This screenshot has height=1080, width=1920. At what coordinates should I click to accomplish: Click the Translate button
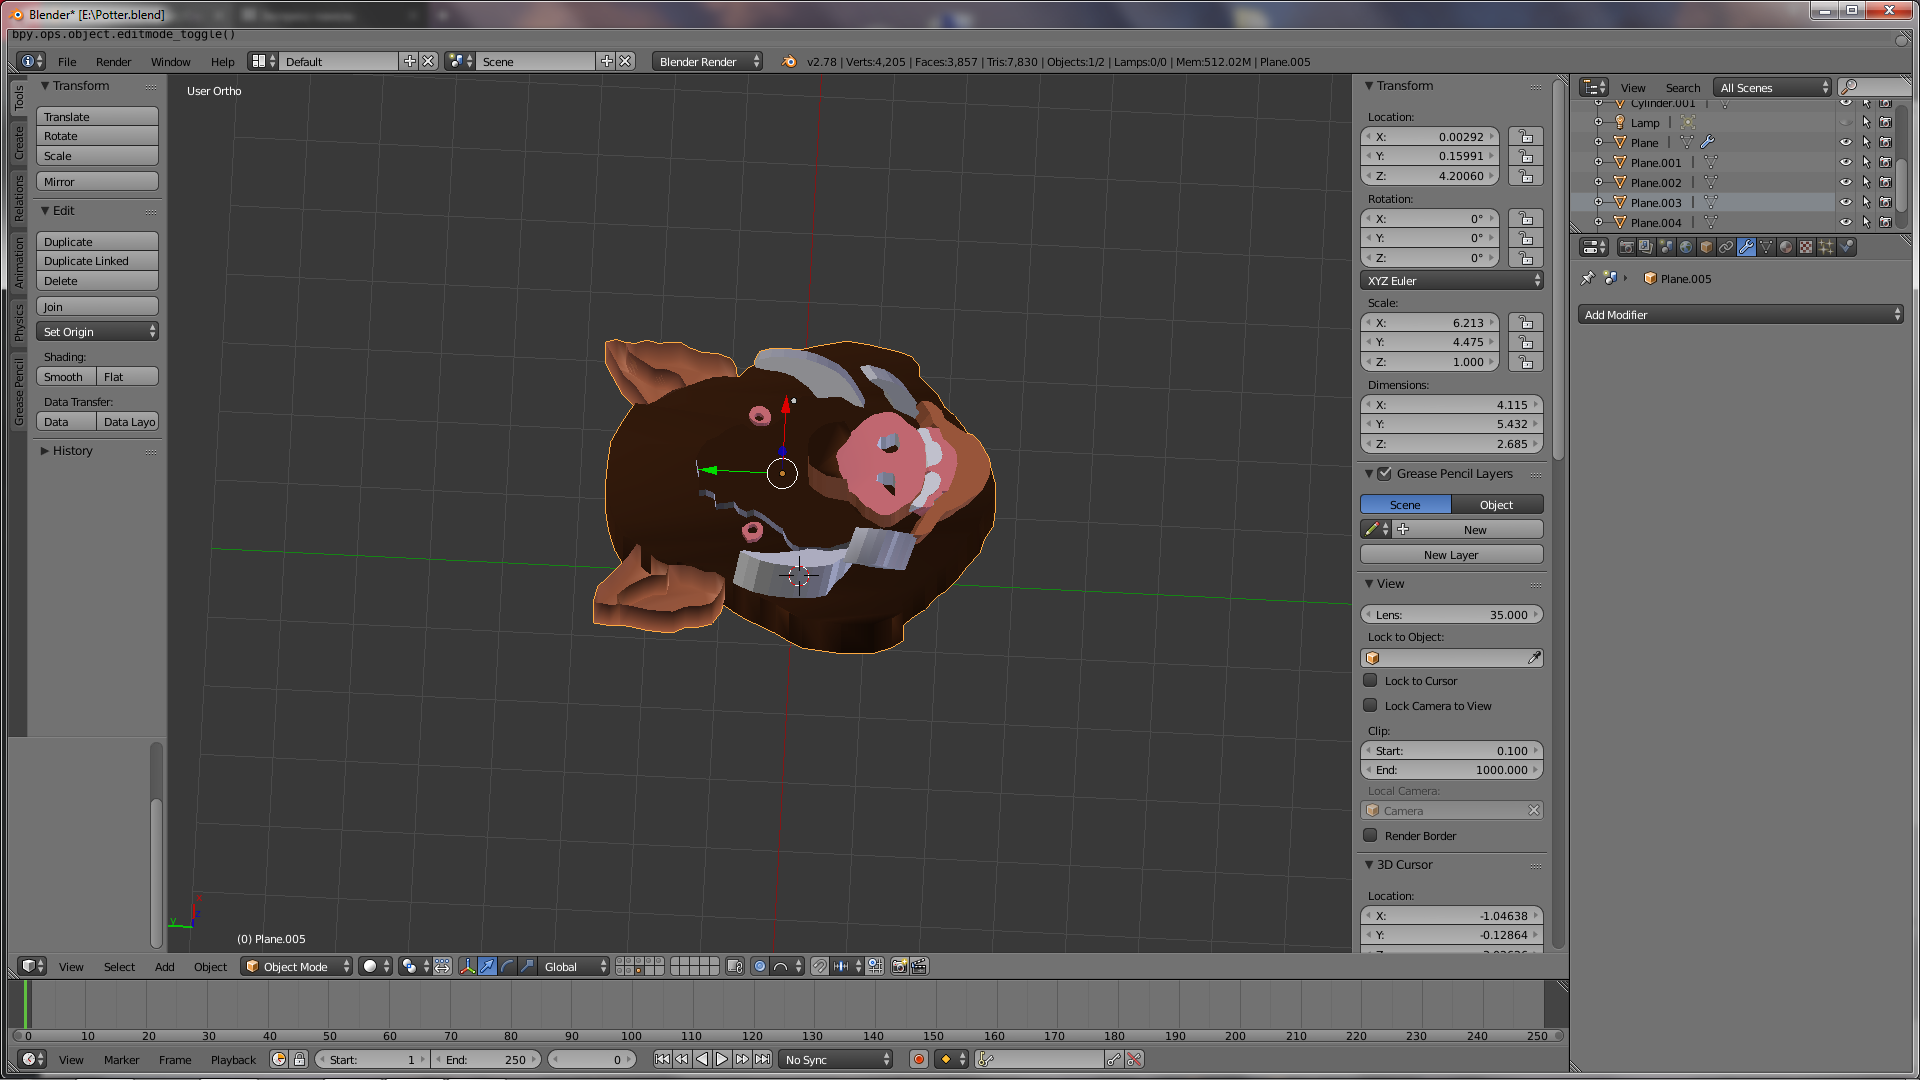pyautogui.click(x=97, y=116)
